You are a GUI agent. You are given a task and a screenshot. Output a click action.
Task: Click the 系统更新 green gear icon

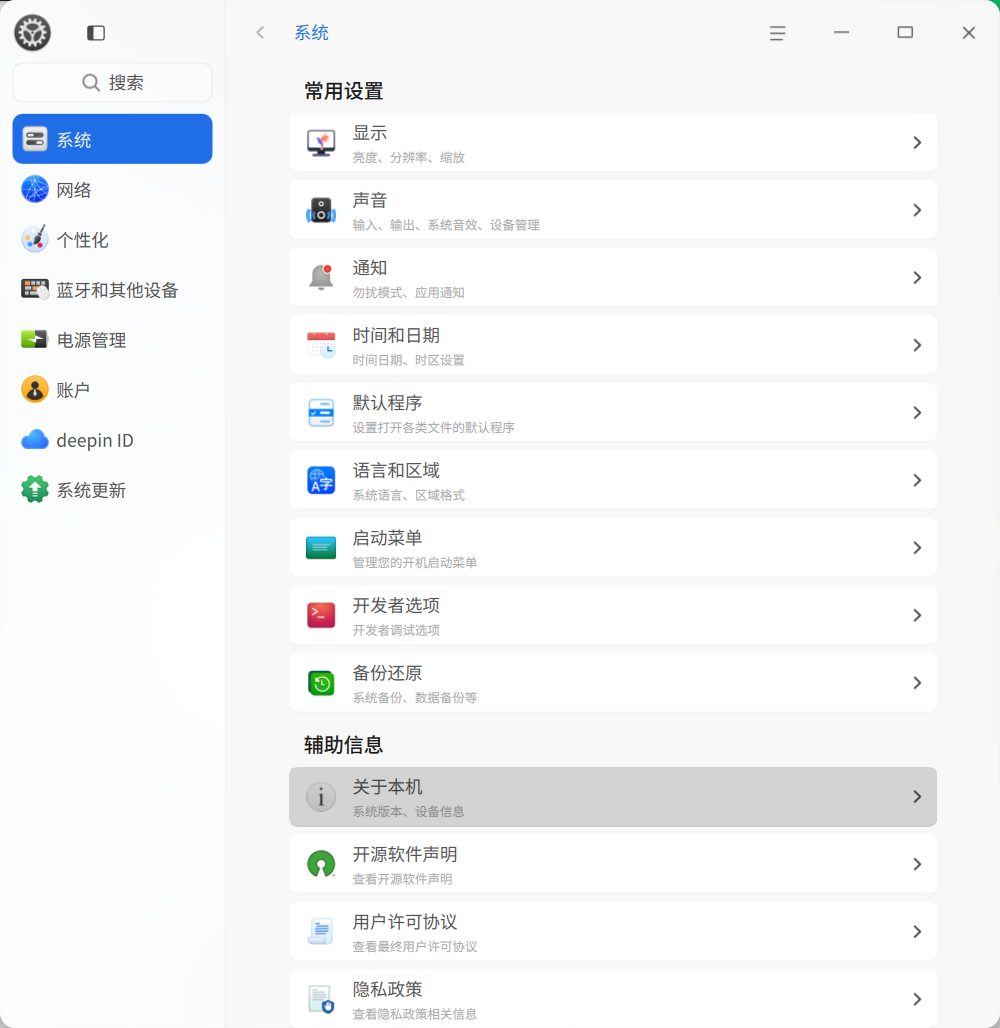pos(35,490)
